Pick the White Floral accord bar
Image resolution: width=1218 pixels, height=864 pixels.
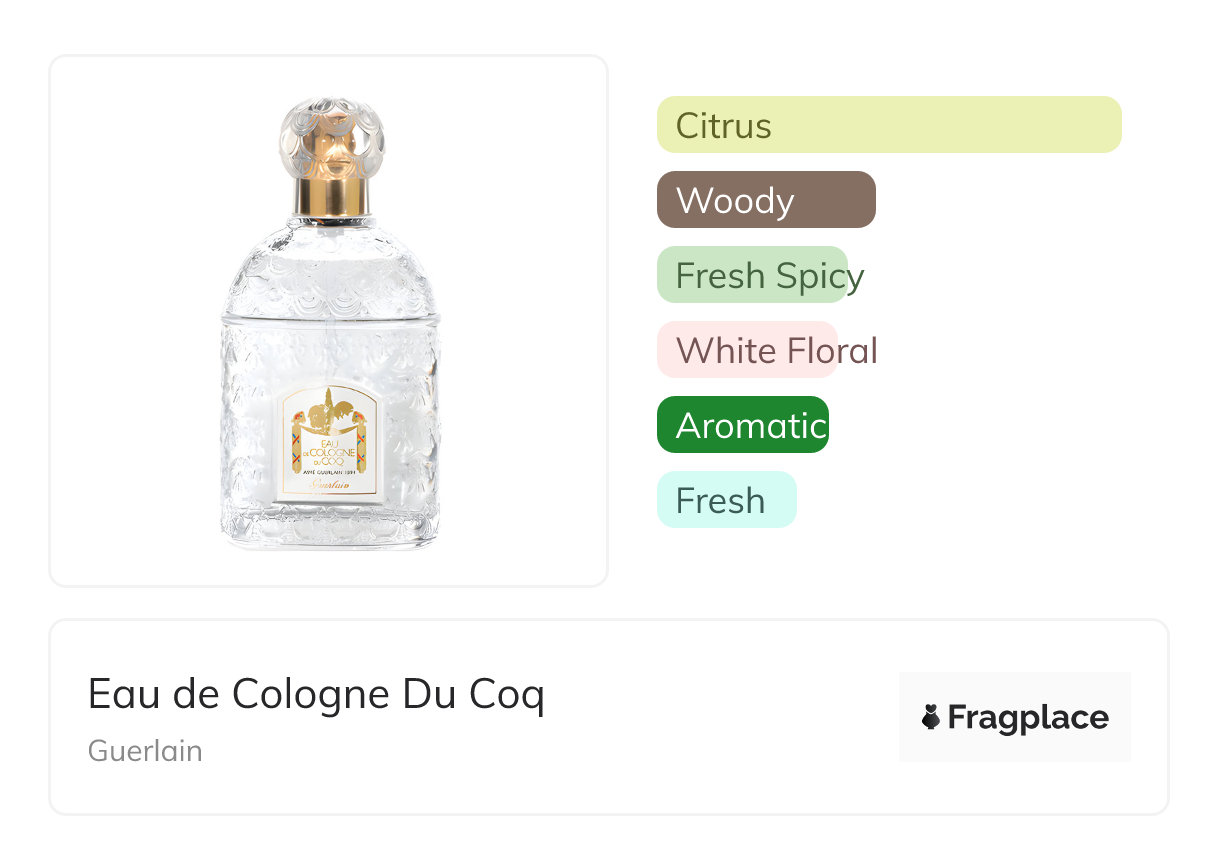click(746, 350)
